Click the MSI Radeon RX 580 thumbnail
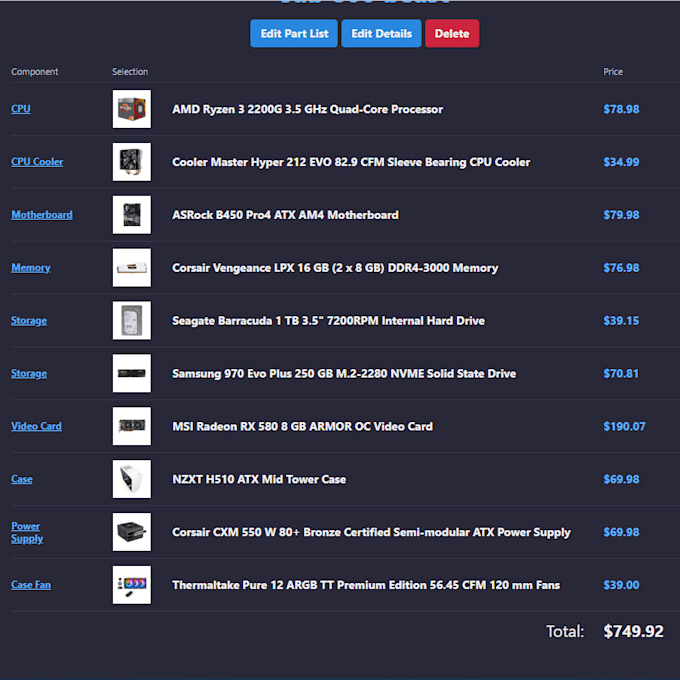The height and width of the screenshot is (680, 680). 132,426
